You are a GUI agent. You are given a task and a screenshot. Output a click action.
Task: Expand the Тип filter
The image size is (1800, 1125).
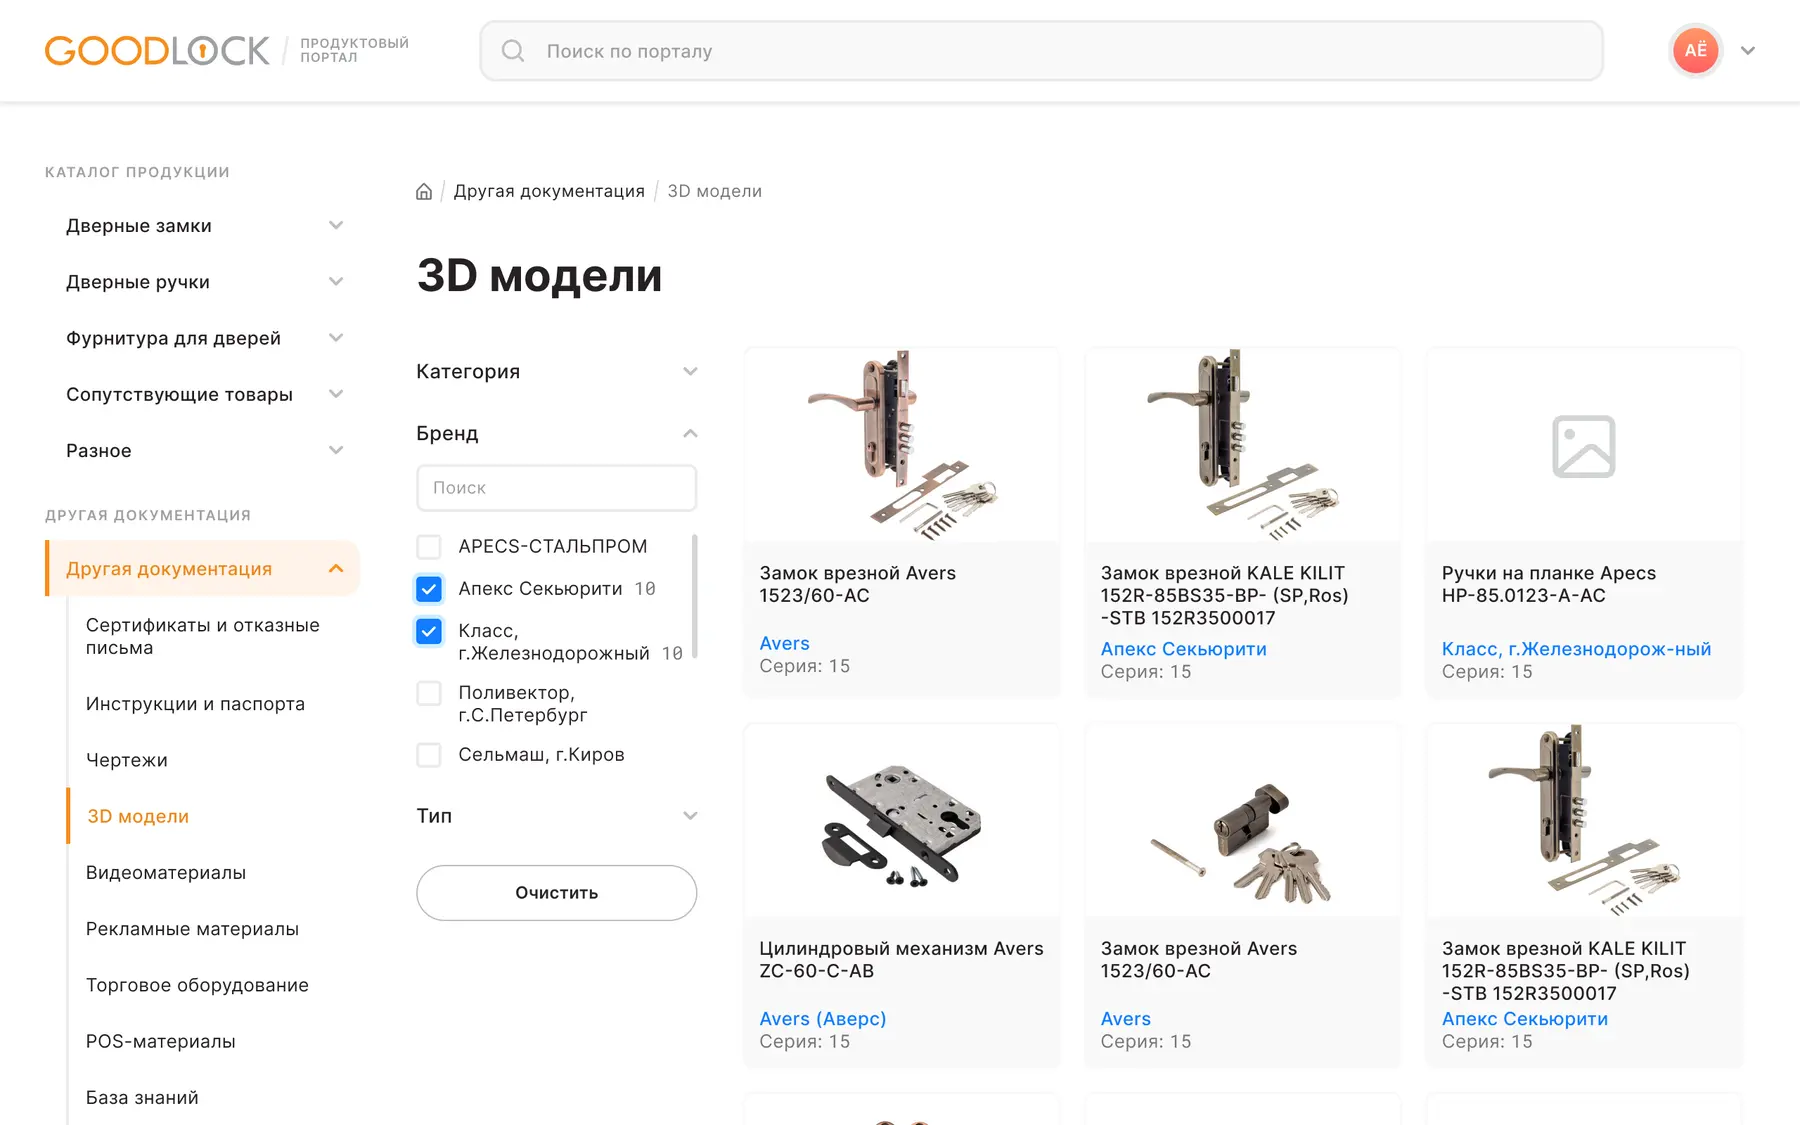690,816
